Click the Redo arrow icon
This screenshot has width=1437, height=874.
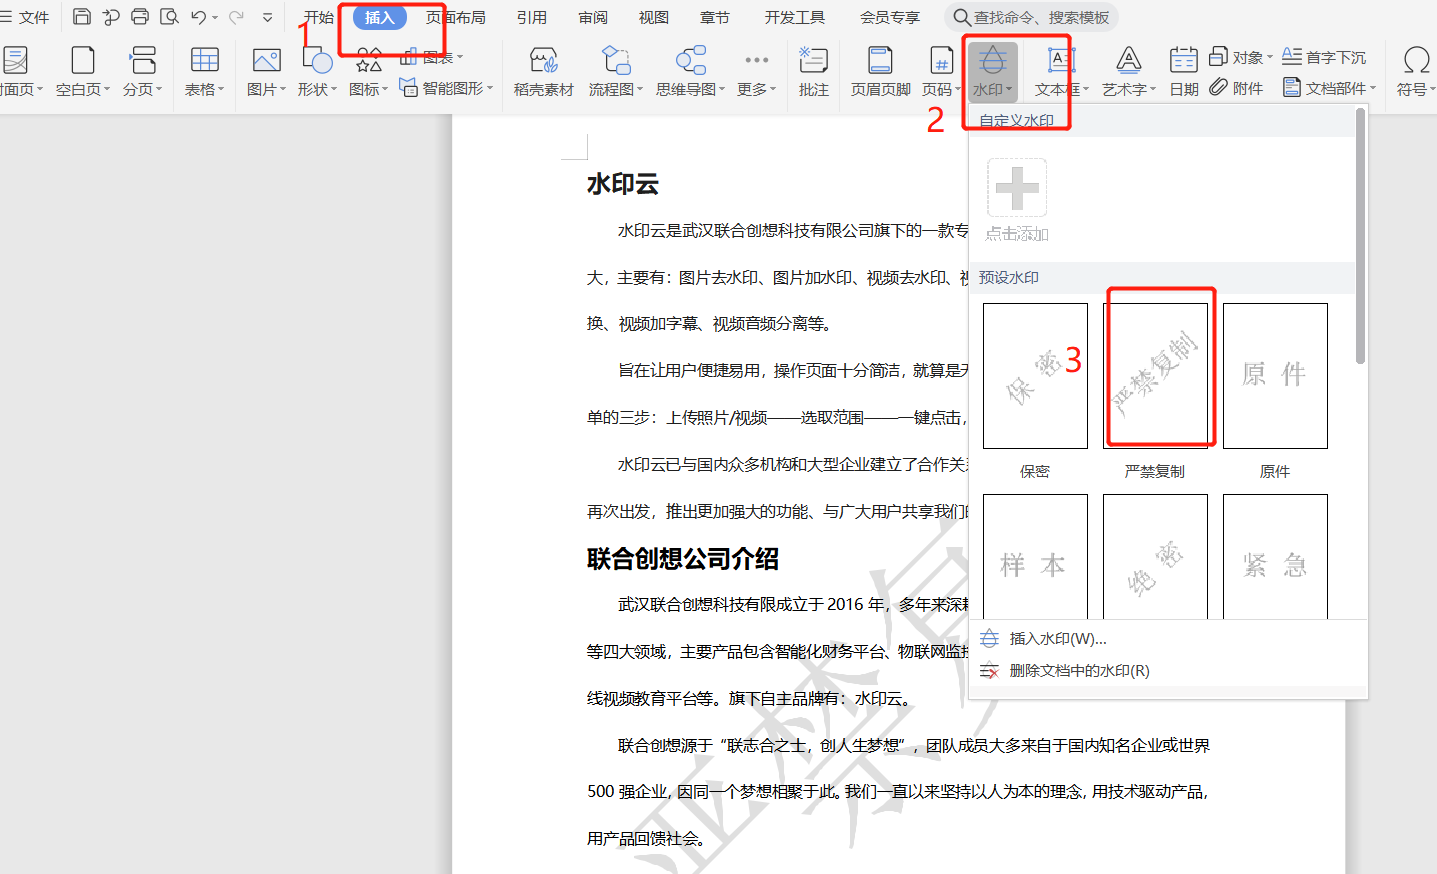click(236, 17)
